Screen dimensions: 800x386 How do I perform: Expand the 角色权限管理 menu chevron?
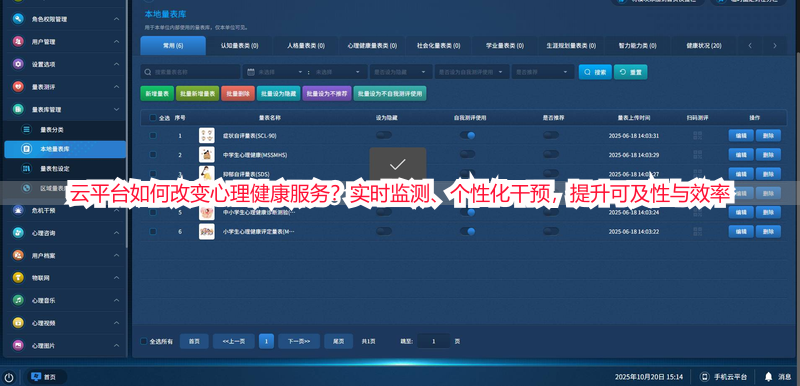(x=116, y=19)
